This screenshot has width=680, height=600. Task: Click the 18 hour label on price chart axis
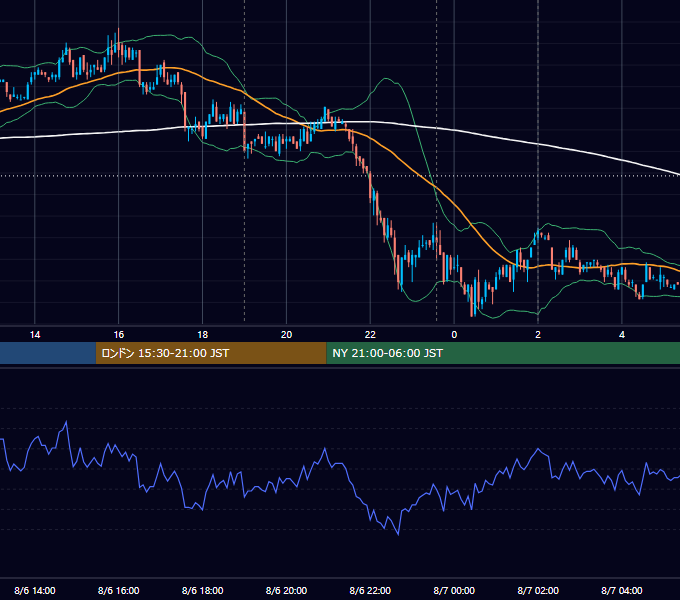203,335
